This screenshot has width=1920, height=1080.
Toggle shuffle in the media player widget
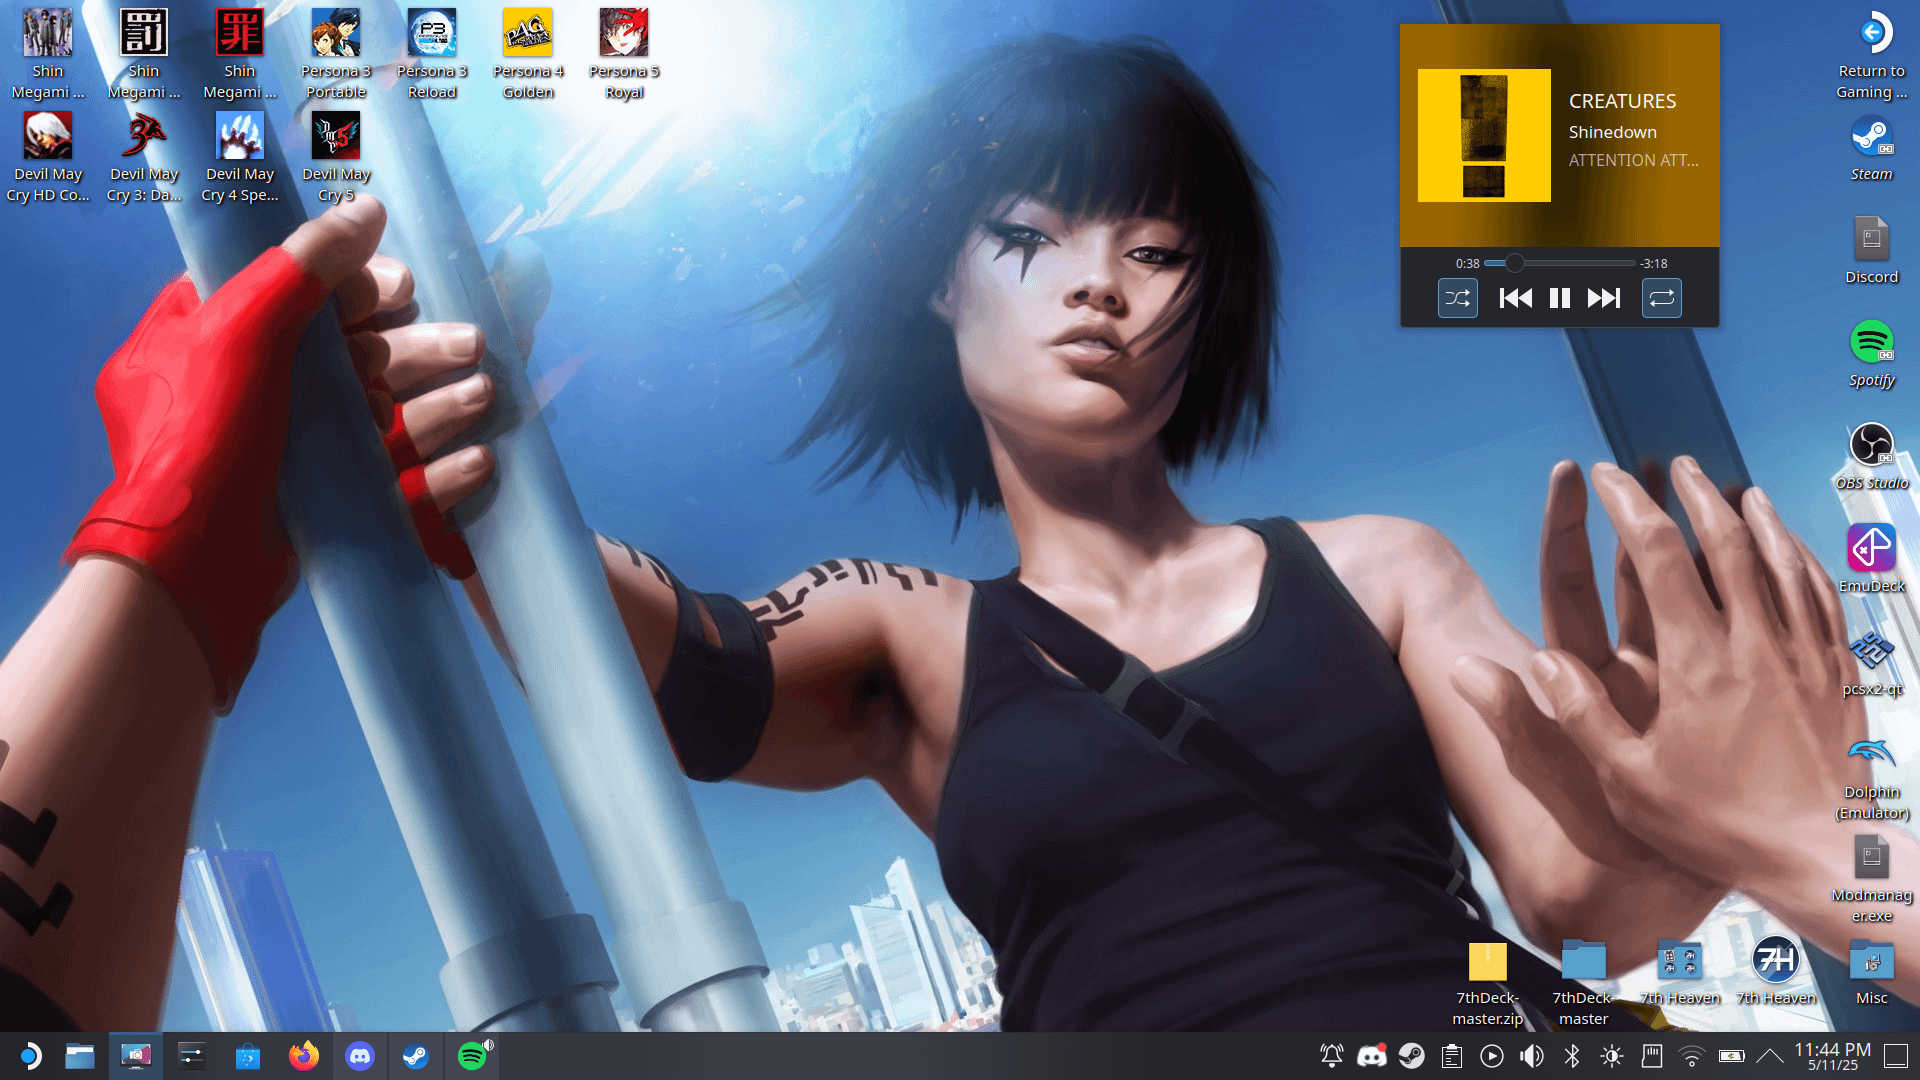point(1458,298)
